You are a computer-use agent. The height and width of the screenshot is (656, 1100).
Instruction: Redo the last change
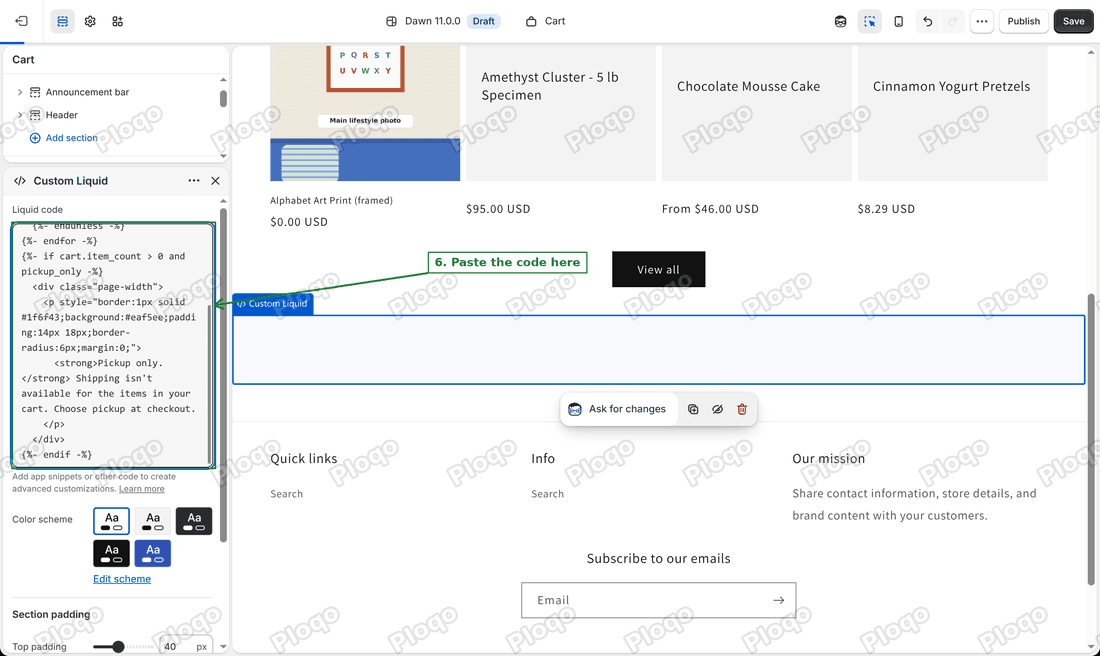coord(953,21)
